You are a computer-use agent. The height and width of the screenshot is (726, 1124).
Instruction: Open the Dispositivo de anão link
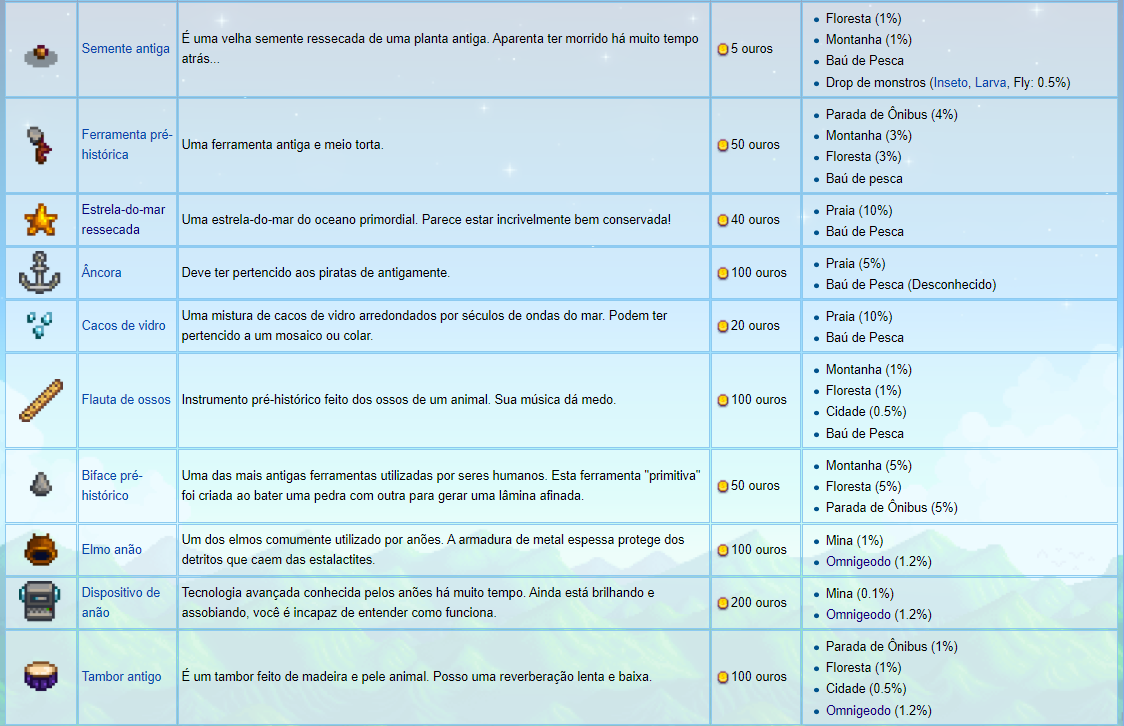pyautogui.click(x=120, y=602)
